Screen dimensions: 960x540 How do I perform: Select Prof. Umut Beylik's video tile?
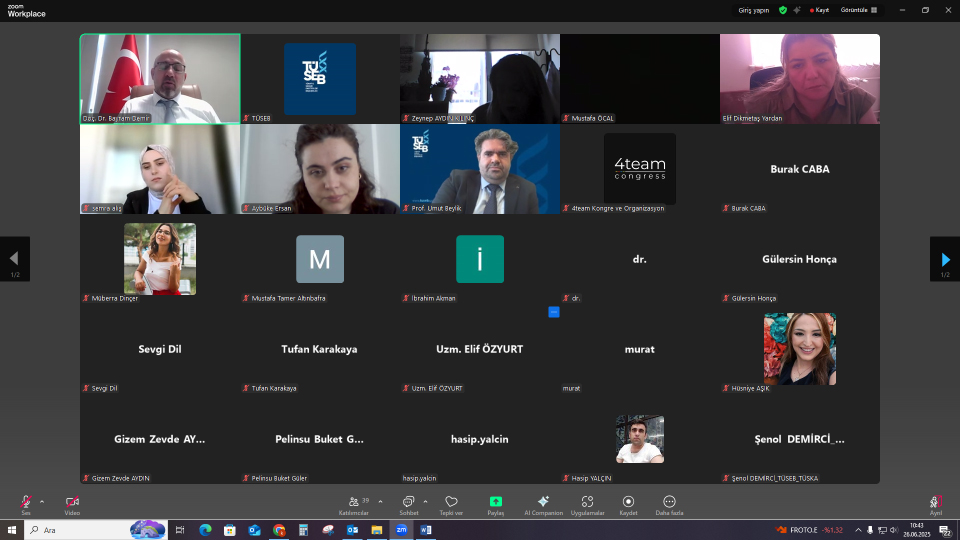480,168
